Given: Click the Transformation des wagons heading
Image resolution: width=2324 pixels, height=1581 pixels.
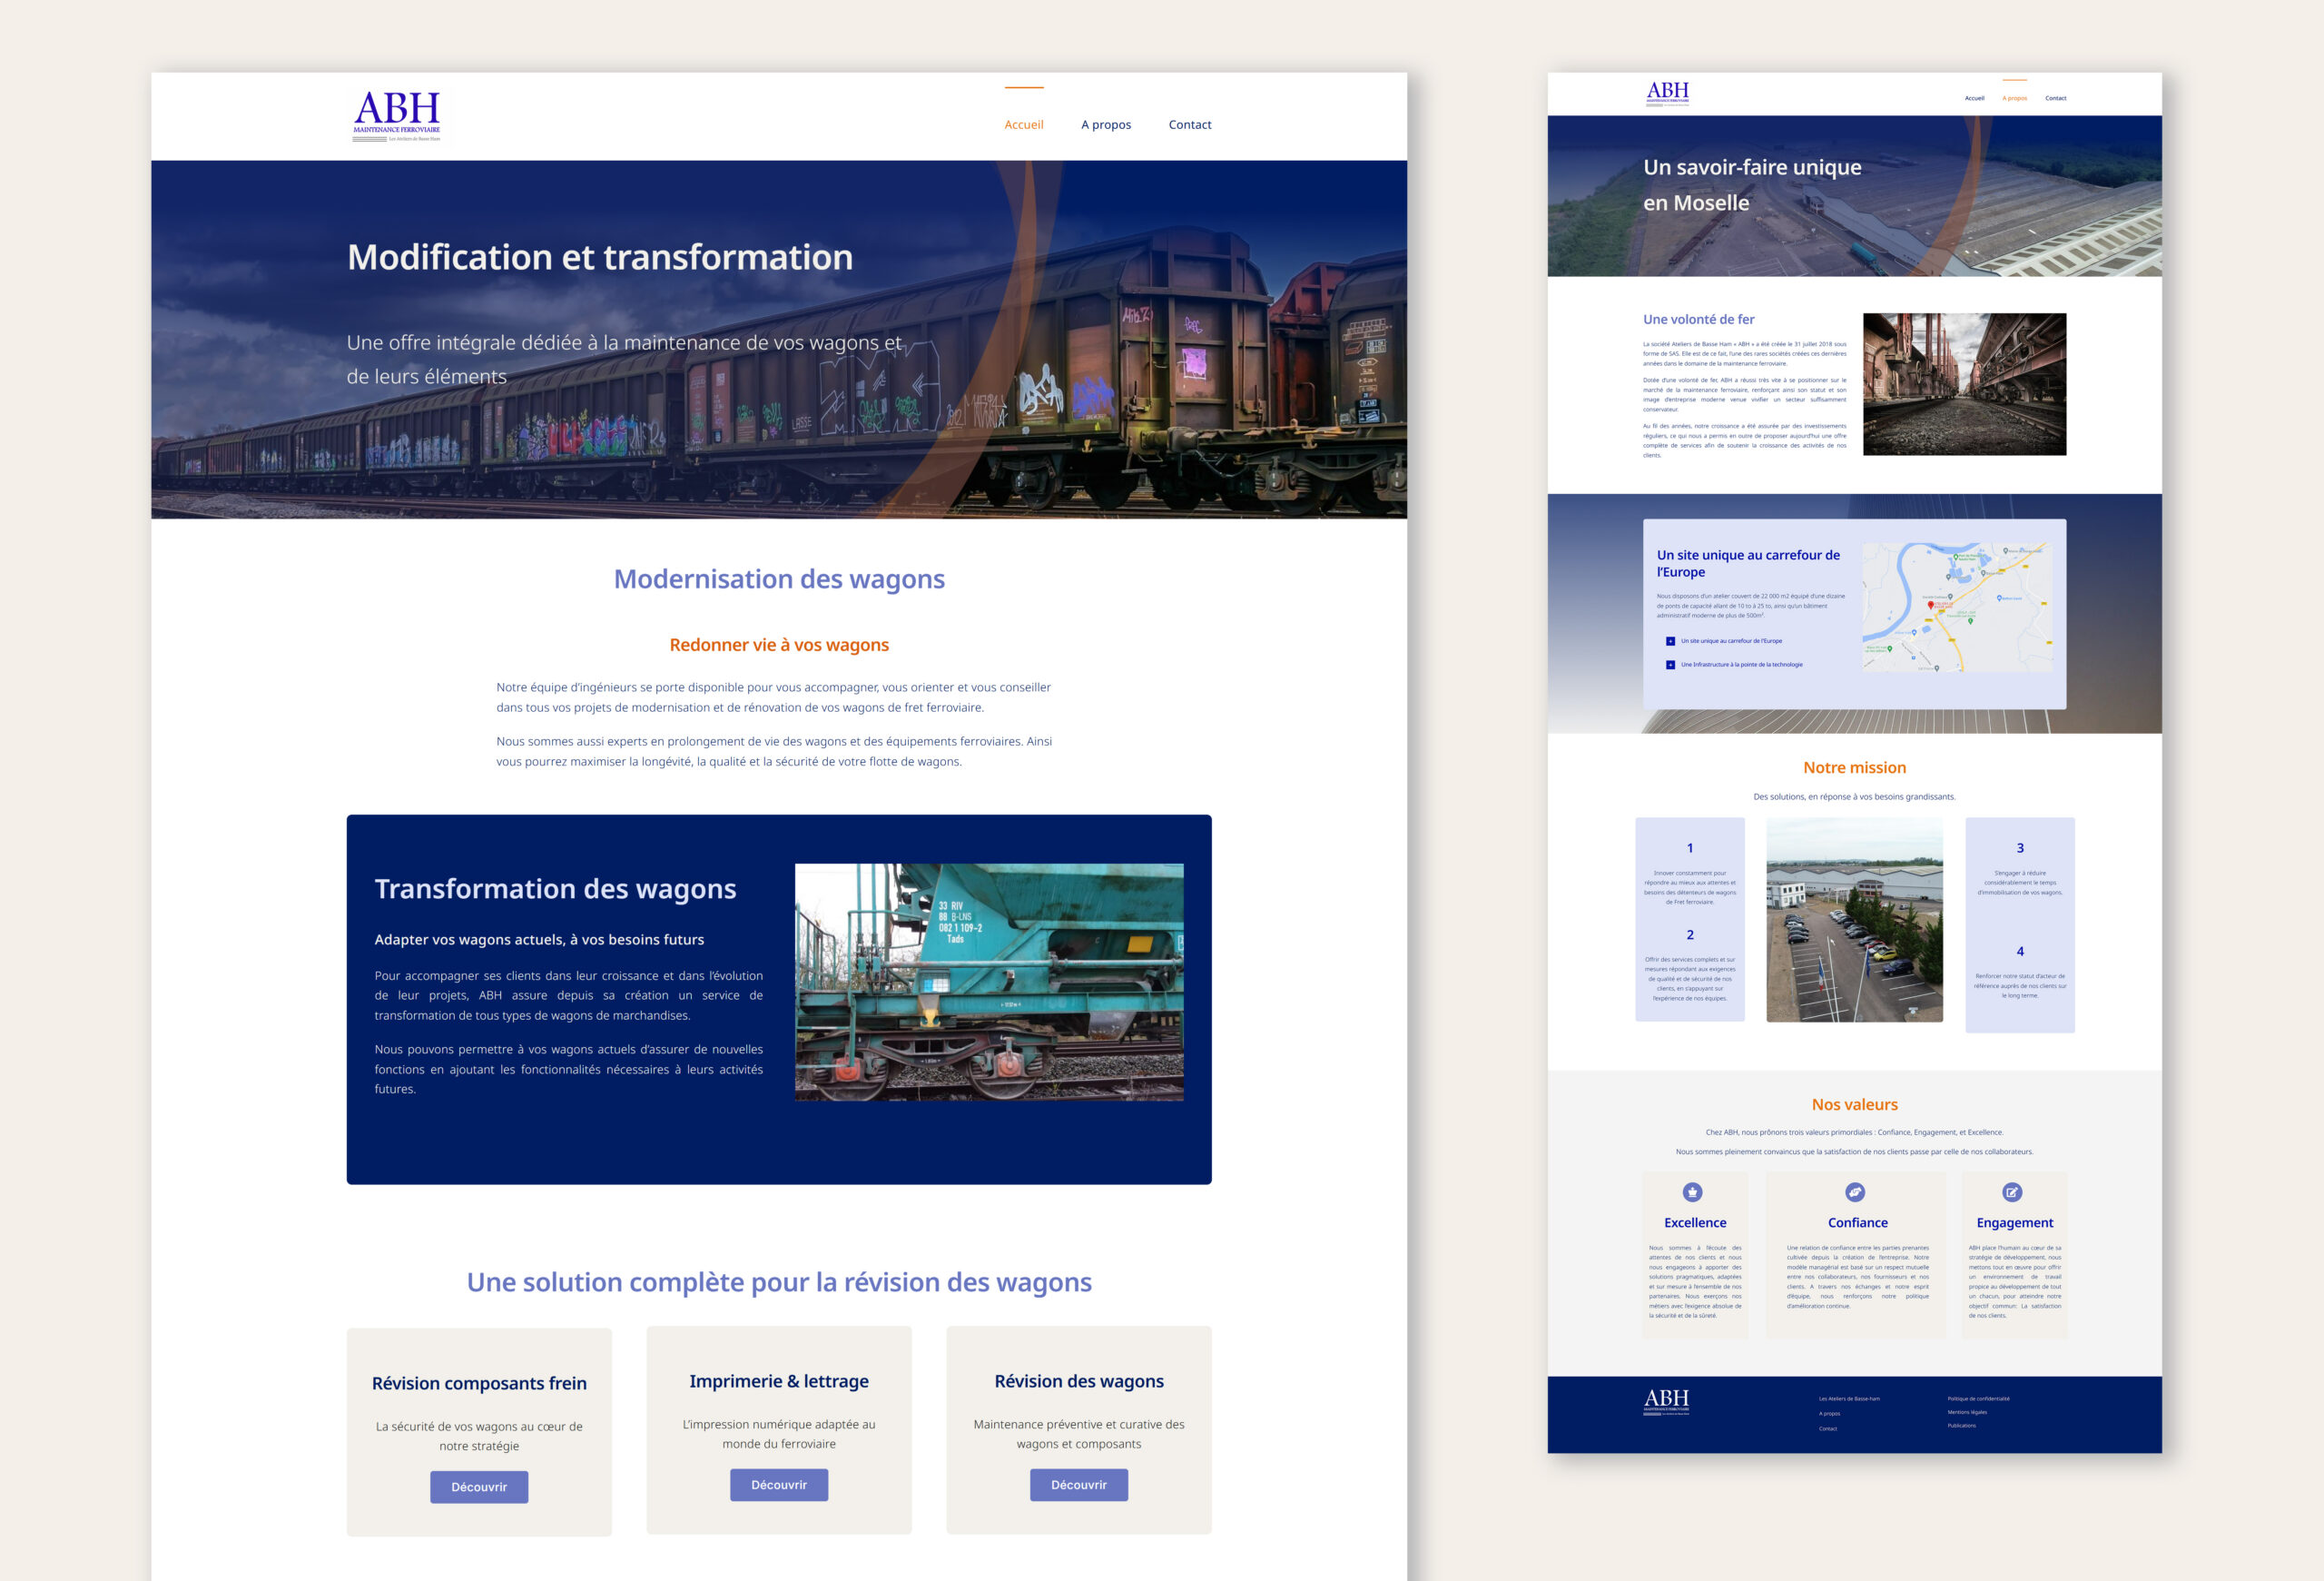Looking at the screenshot, I should (555, 889).
